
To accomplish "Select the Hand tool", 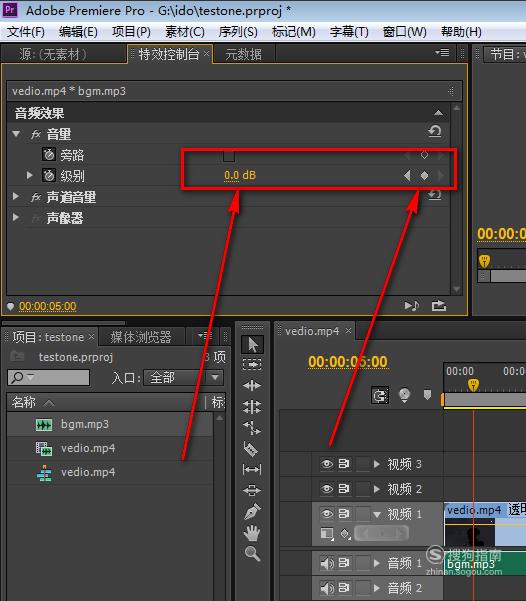I will (252, 533).
